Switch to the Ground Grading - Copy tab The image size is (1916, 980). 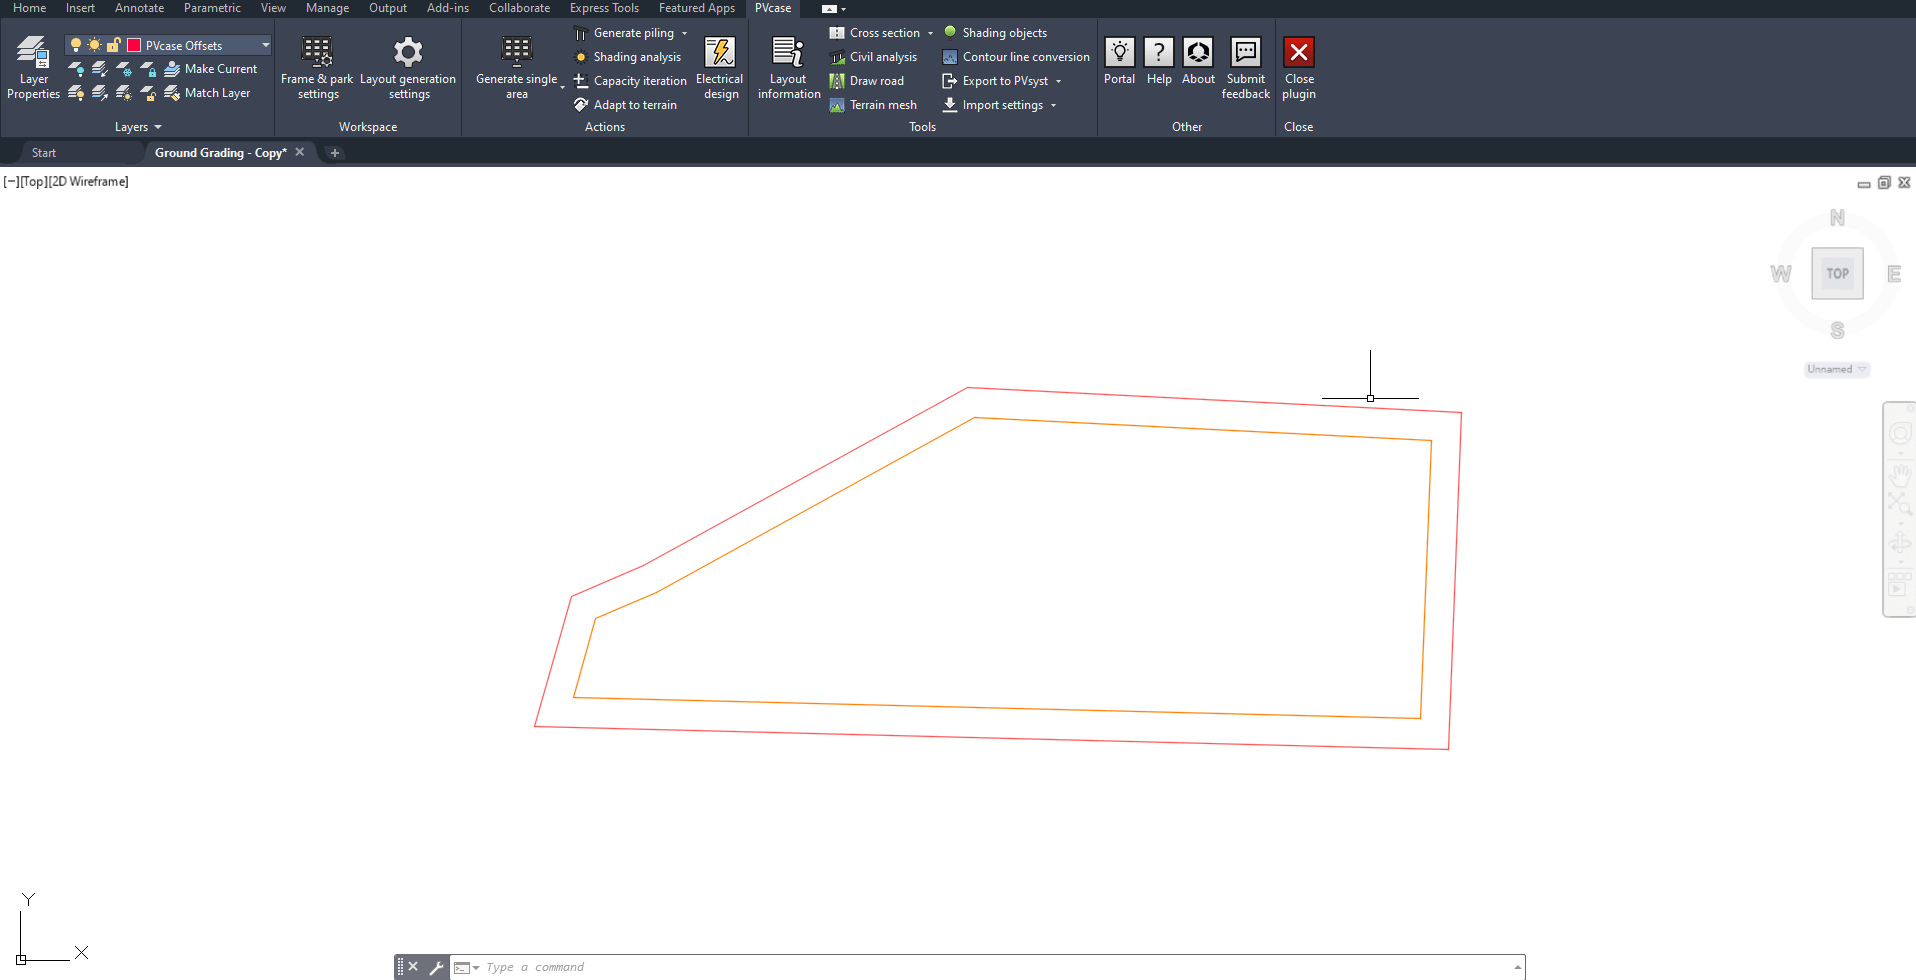pos(220,152)
